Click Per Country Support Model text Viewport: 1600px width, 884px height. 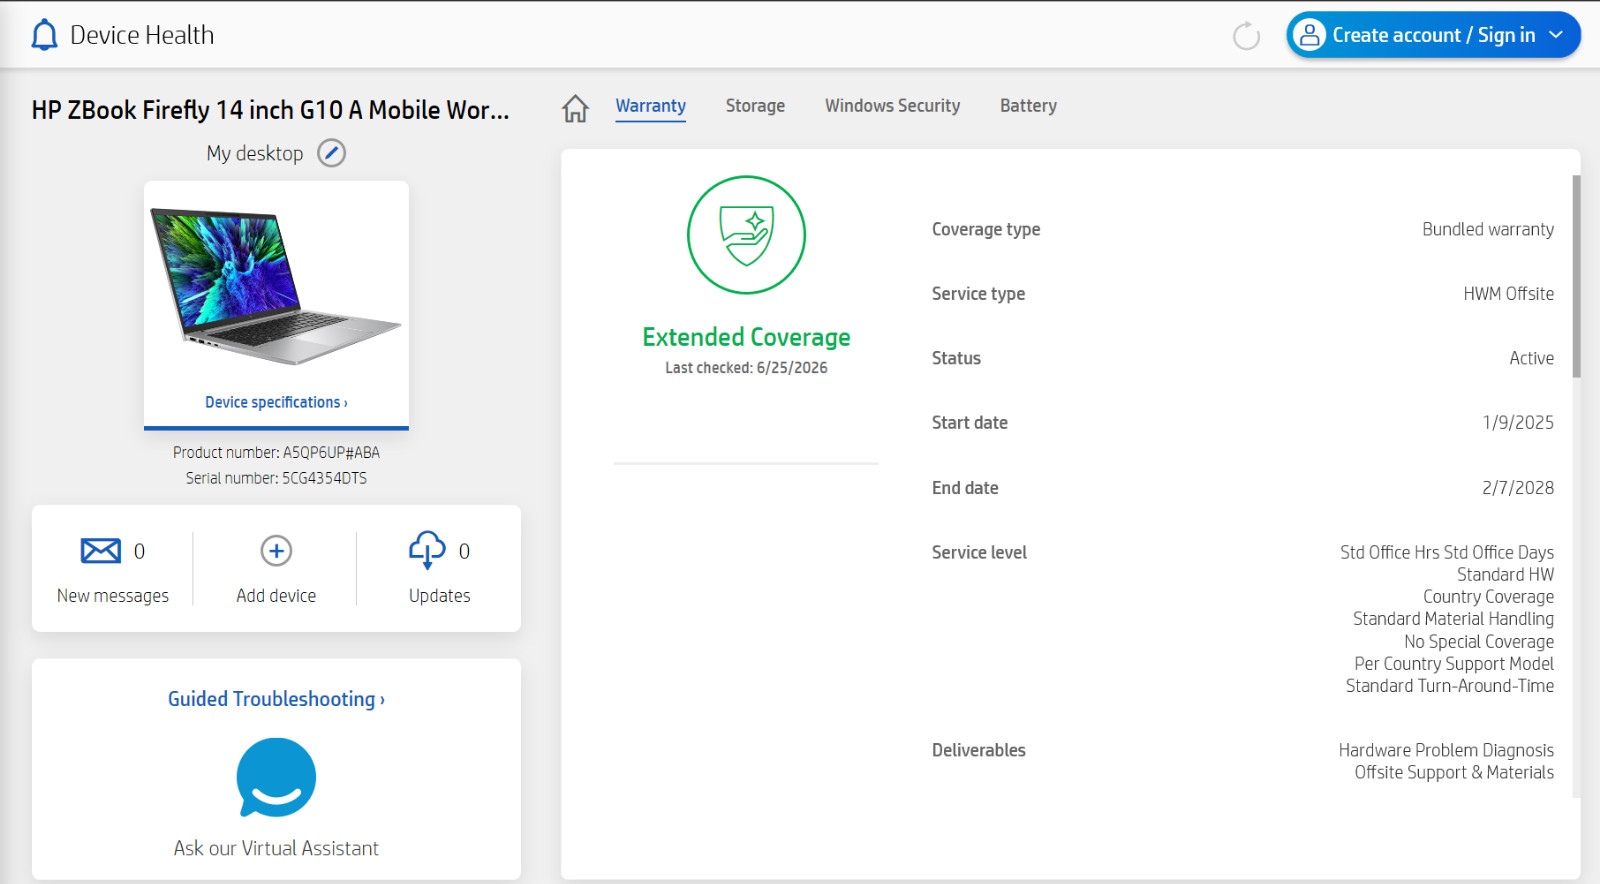(1454, 664)
